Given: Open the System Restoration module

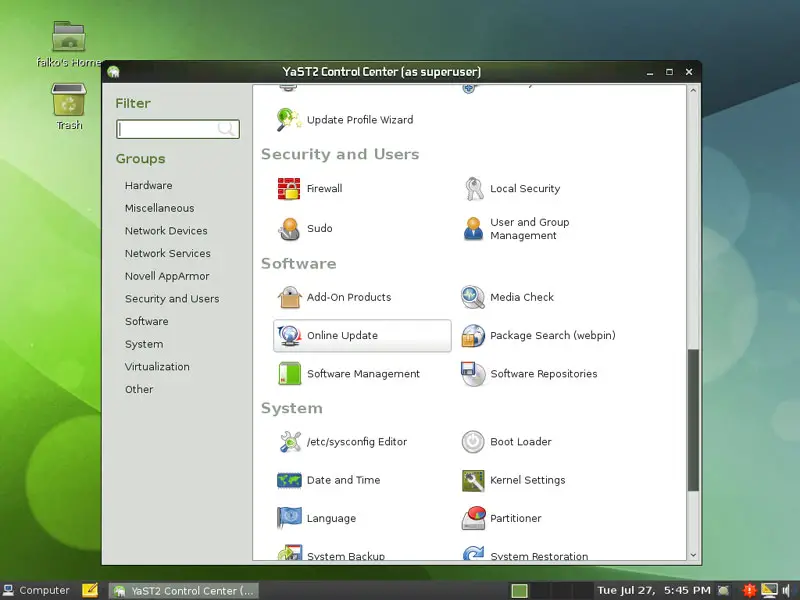Looking at the screenshot, I should (x=525, y=554).
